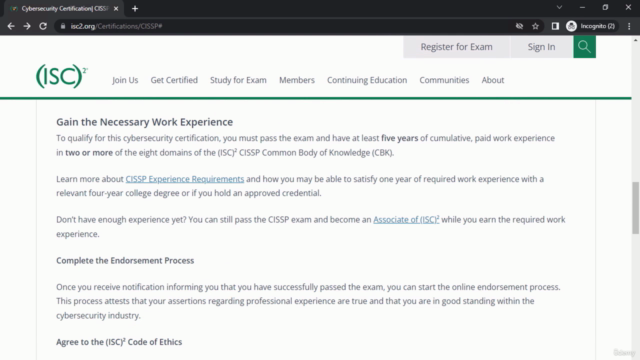
Task: Open the Join Us menu
Action: 125,80
